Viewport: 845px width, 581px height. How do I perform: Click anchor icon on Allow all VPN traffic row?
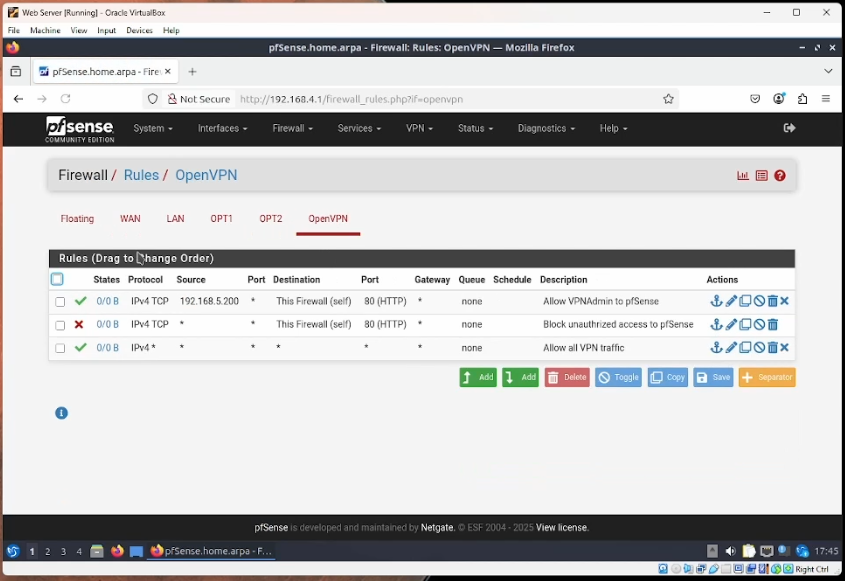716,348
